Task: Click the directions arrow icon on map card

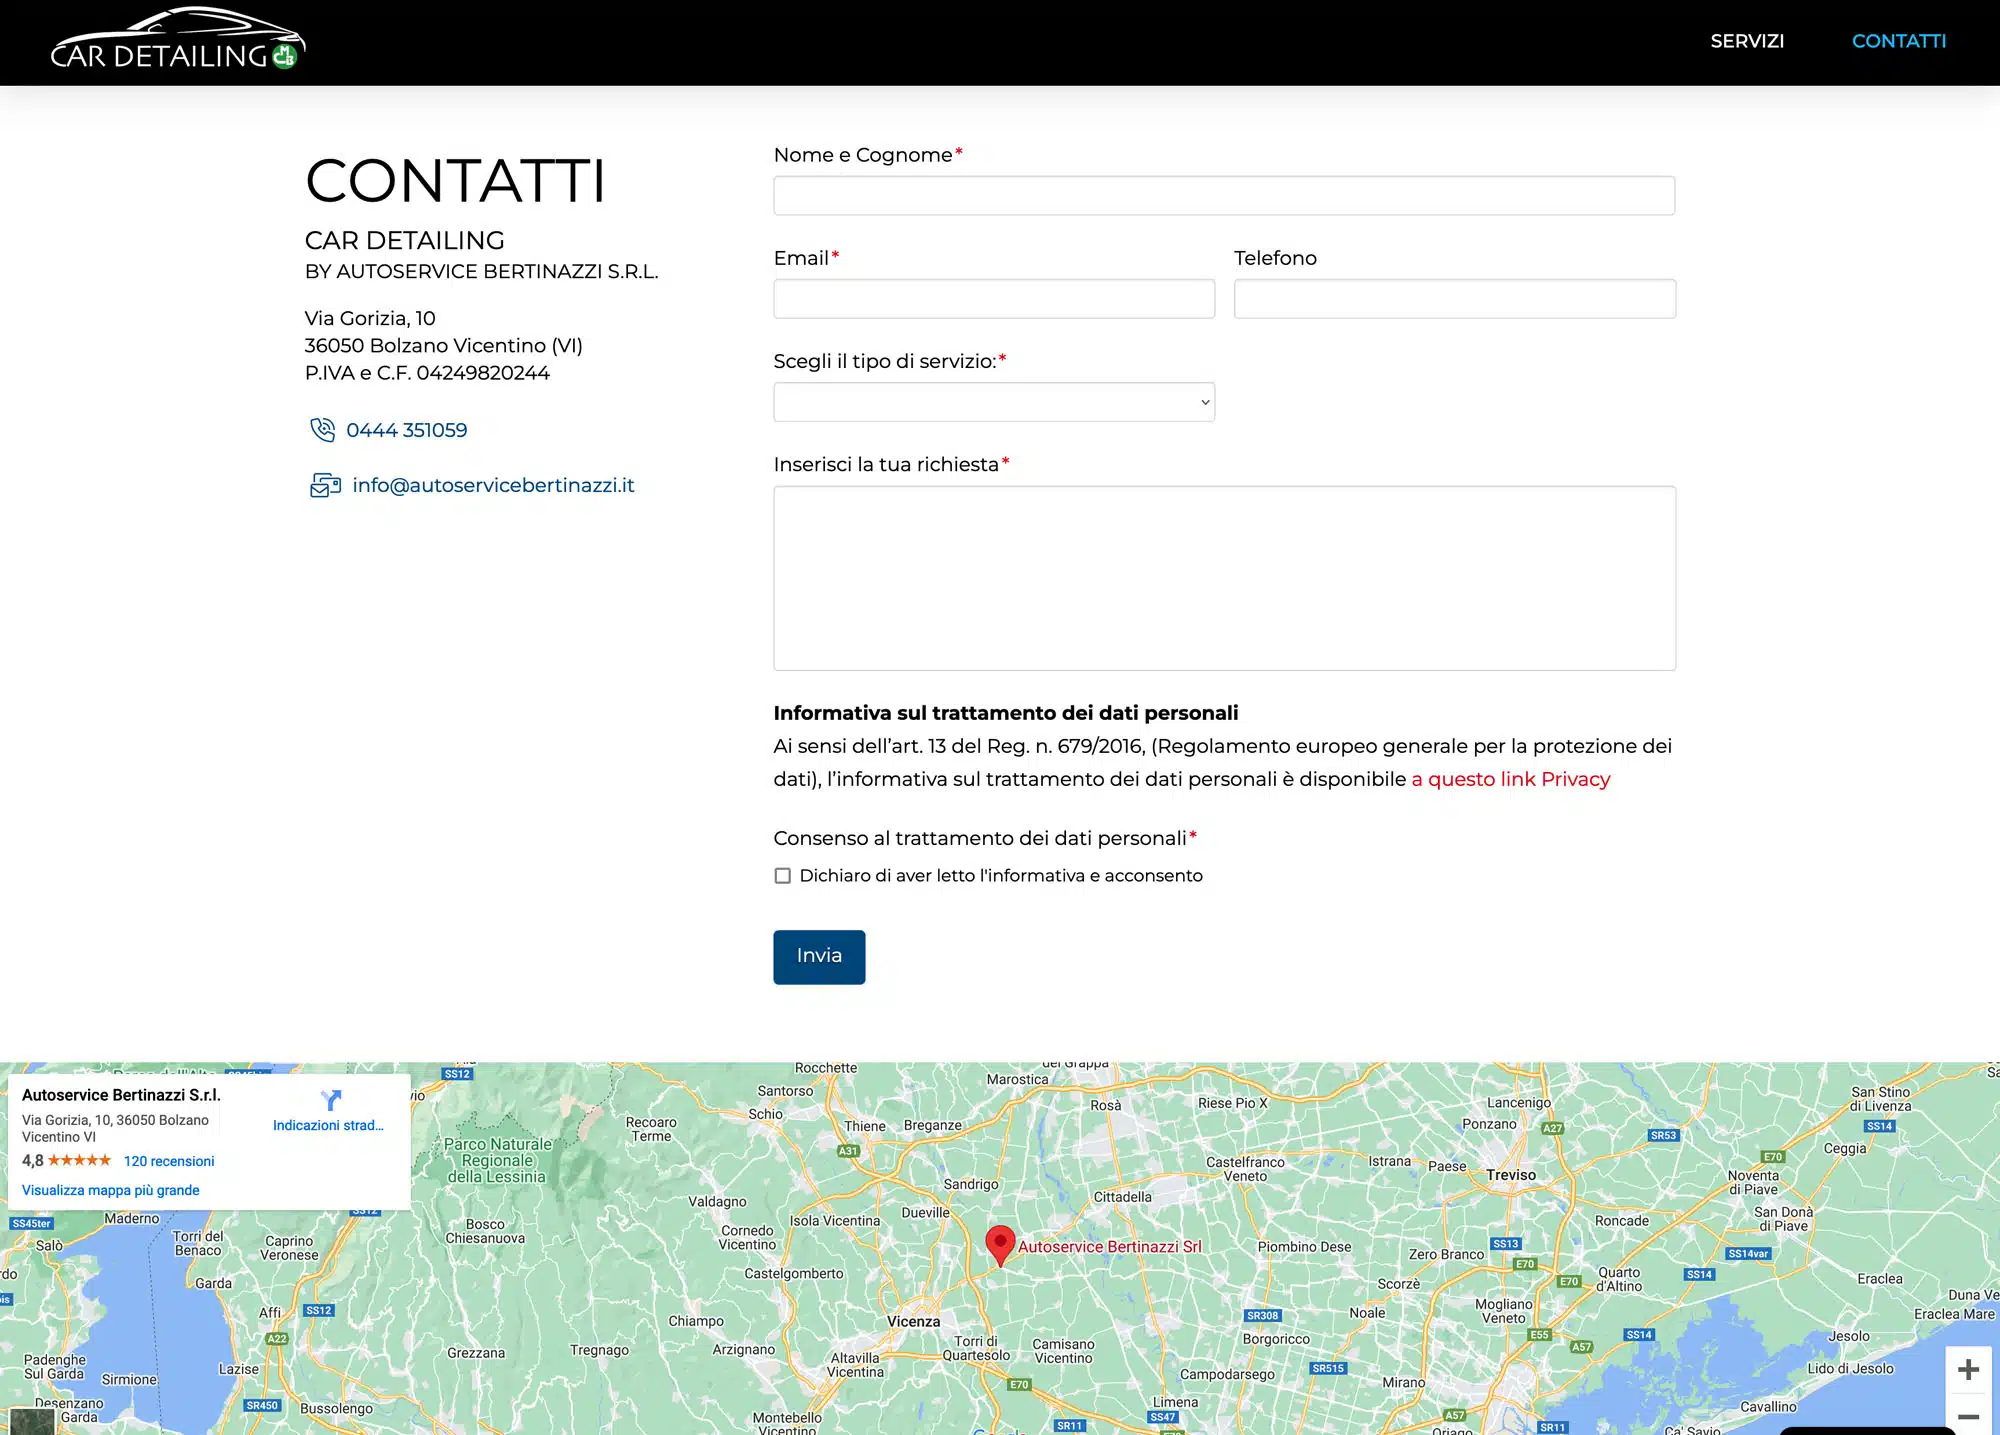Action: (x=331, y=1100)
